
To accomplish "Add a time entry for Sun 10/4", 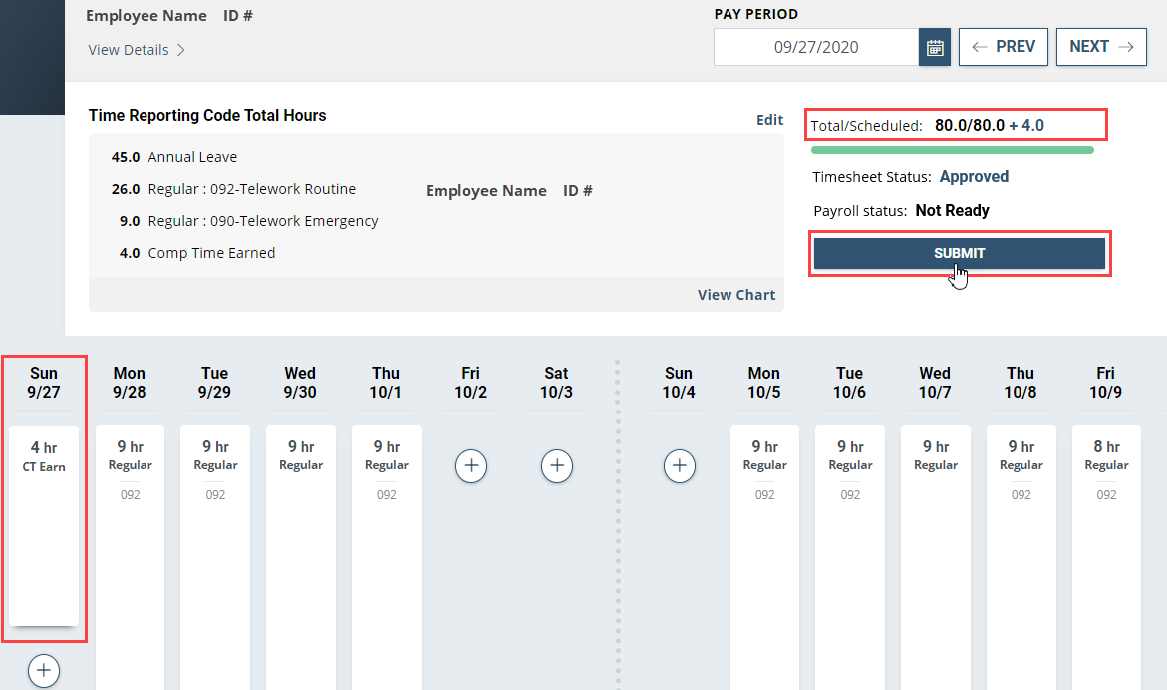I will click(x=680, y=465).
